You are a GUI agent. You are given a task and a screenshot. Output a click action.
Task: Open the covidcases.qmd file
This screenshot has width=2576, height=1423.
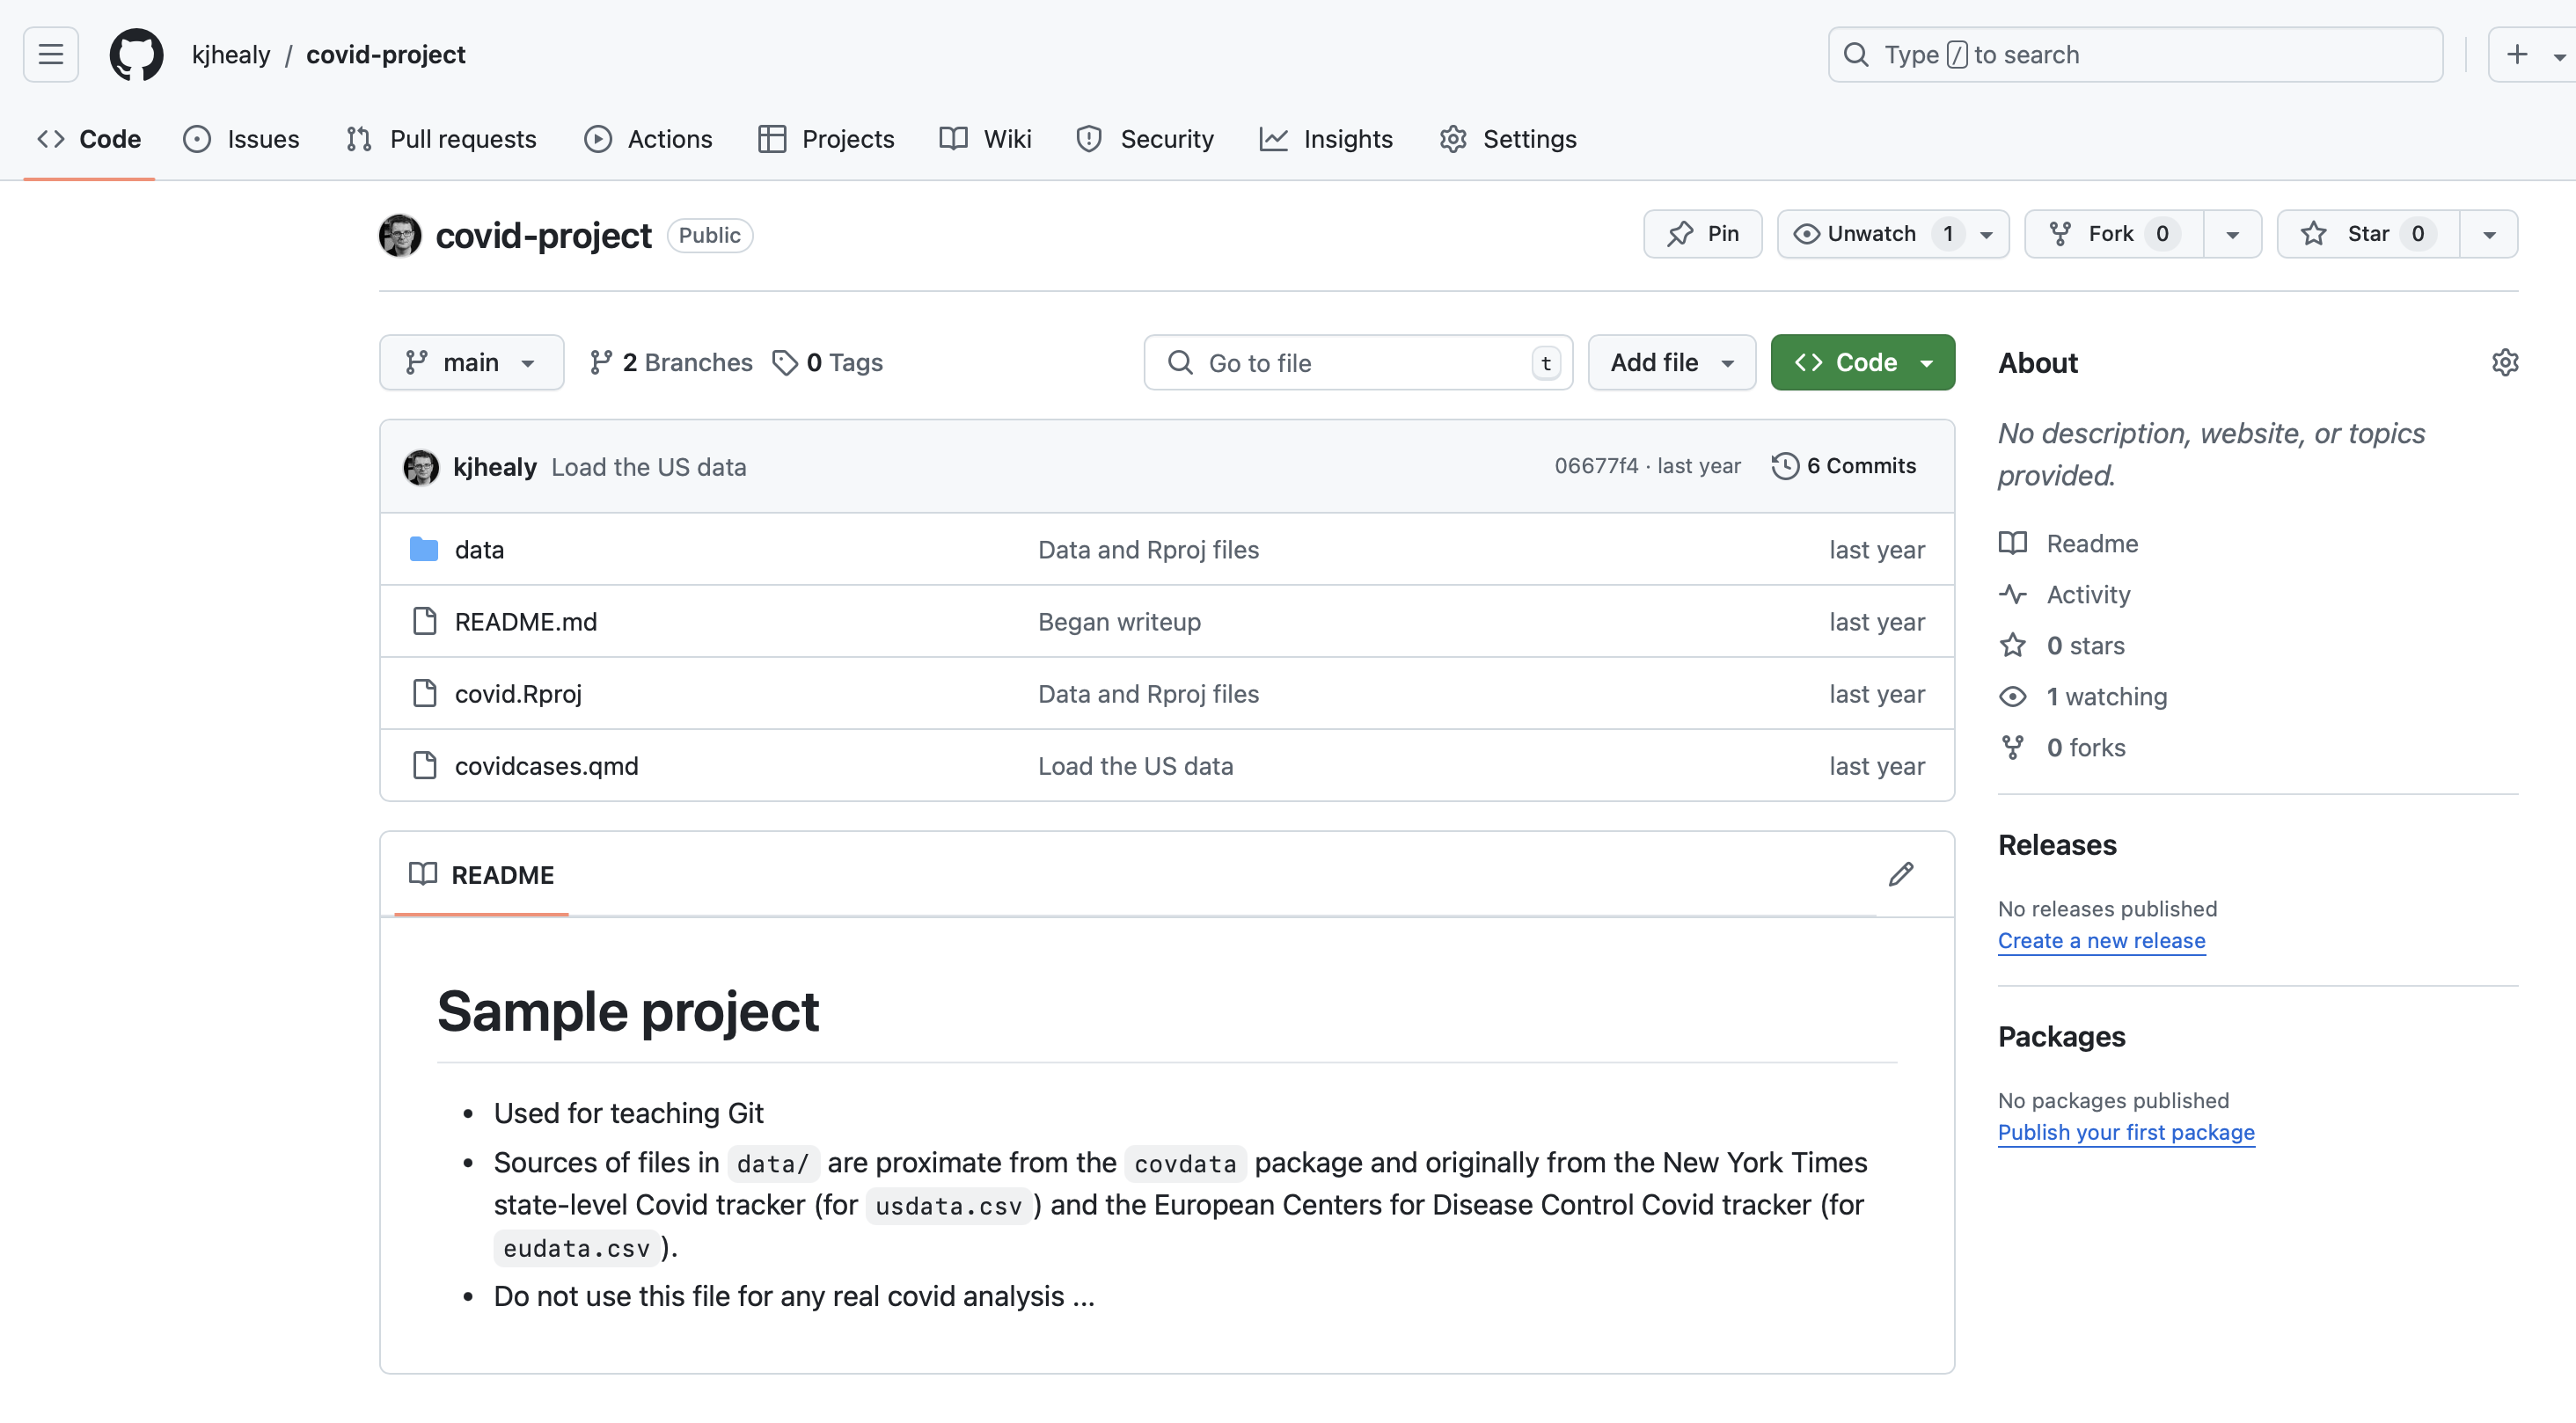point(546,765)
